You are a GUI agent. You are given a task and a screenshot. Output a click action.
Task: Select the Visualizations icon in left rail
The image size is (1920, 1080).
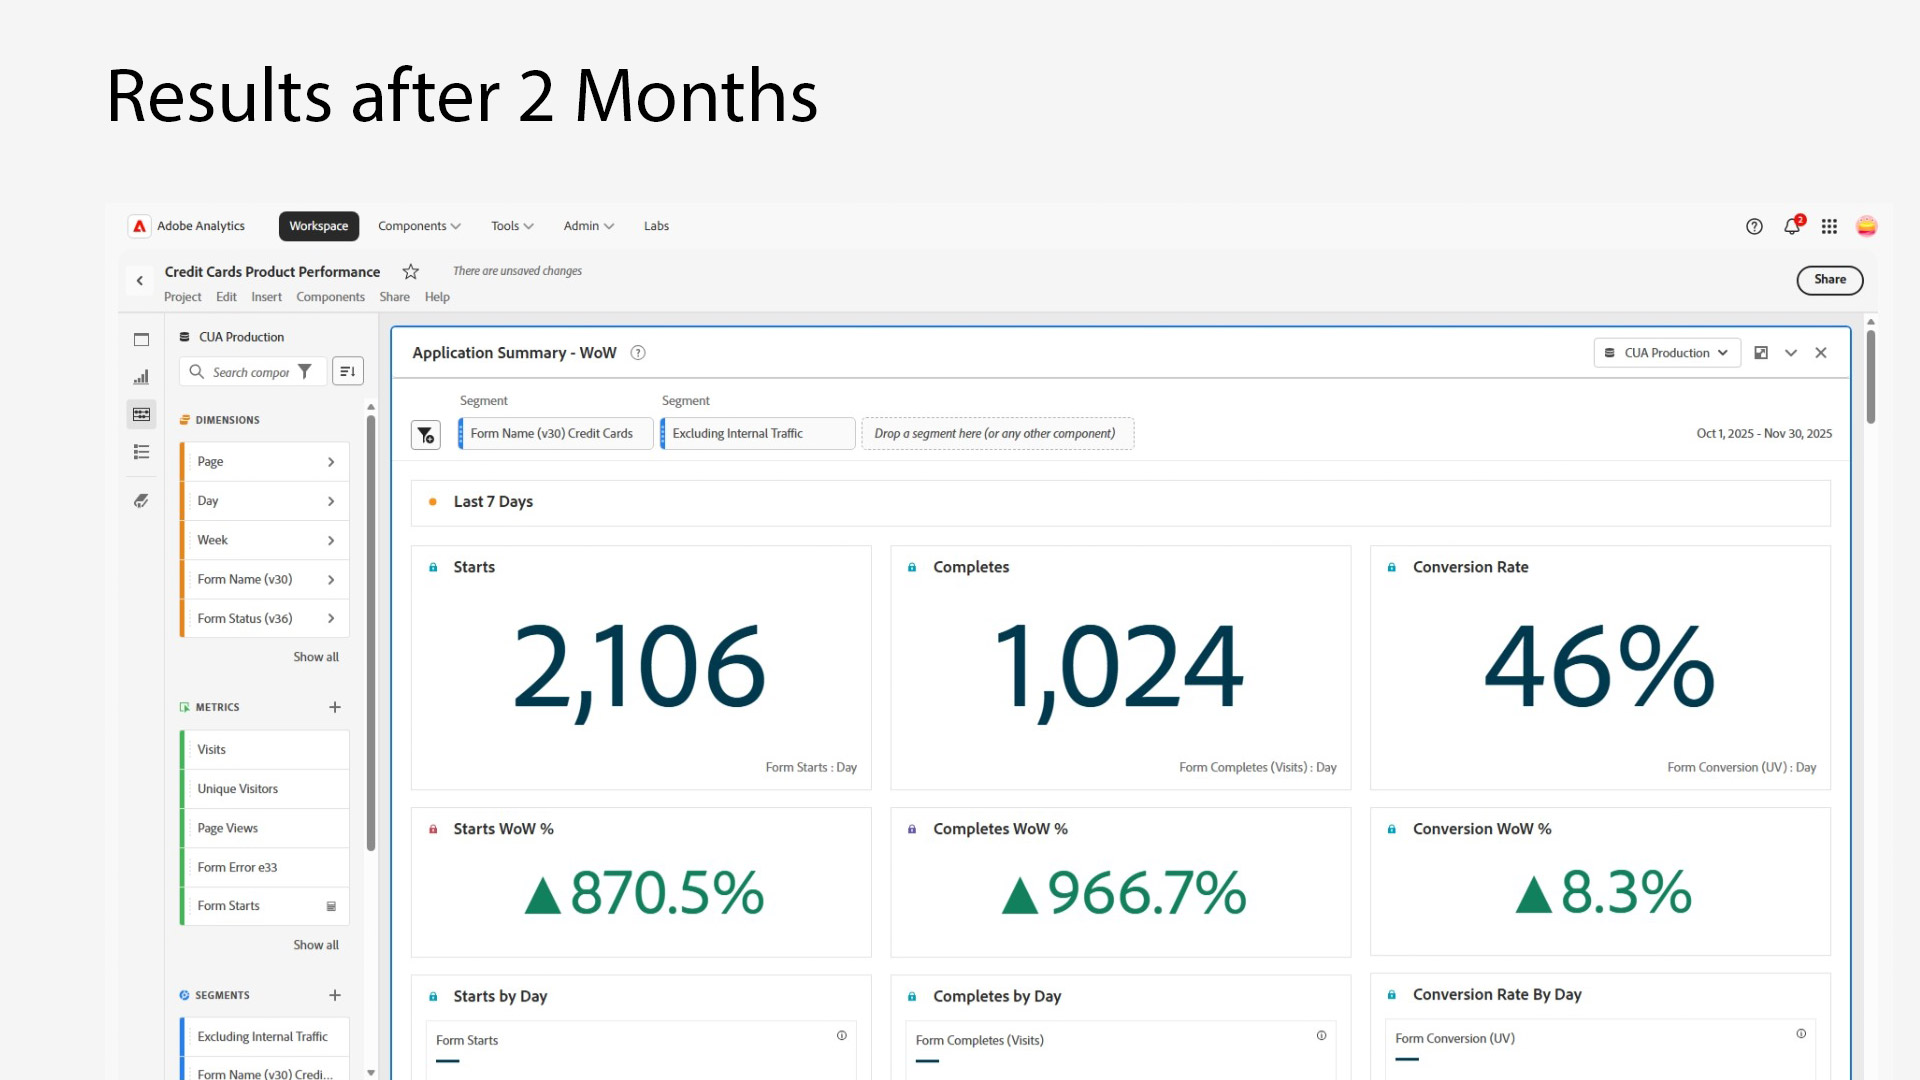coord(141,377)
